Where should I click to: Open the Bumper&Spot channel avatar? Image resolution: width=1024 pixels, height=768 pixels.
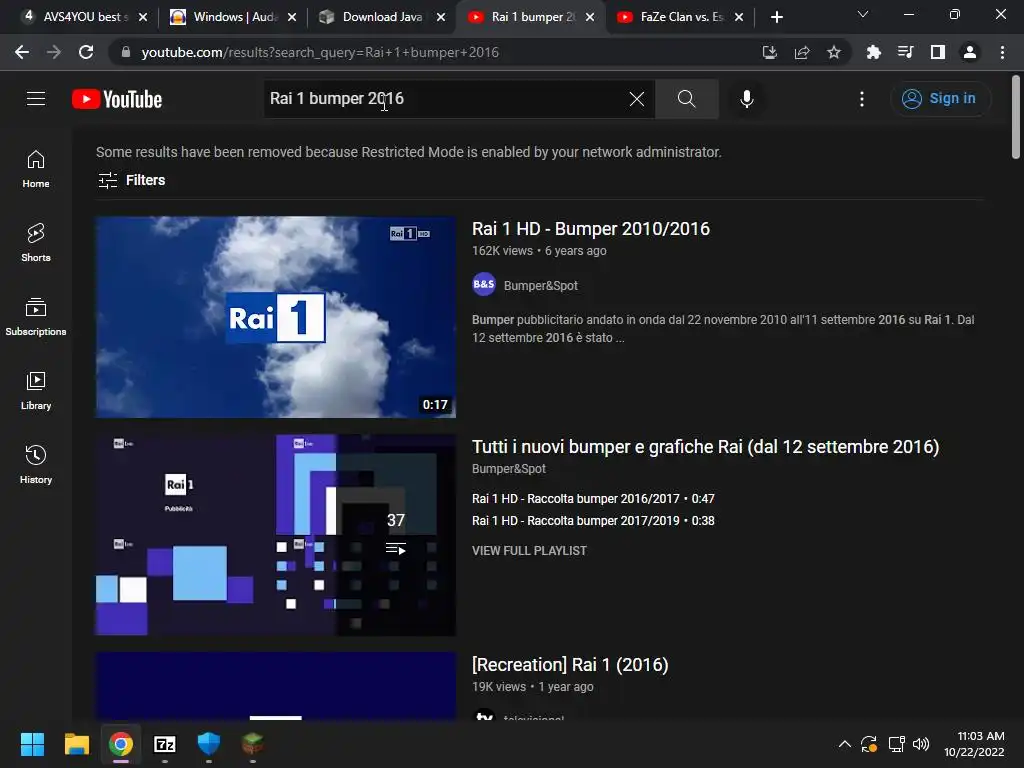484,285
